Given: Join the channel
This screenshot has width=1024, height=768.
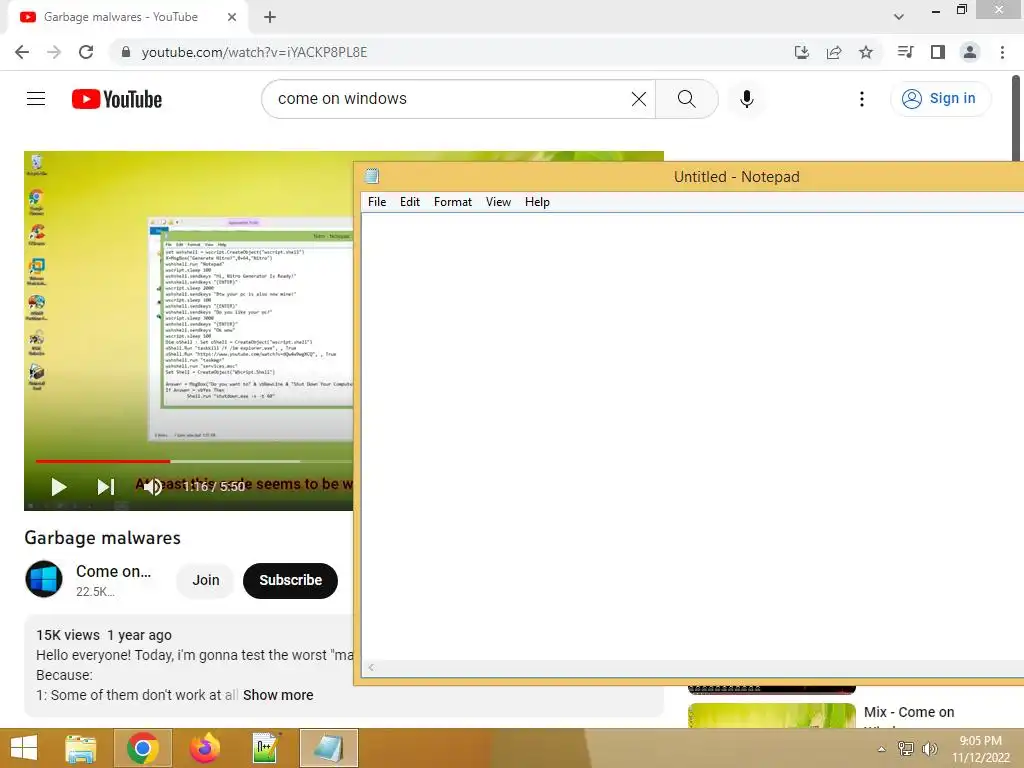Looking at the screenshot, I should [206, 580].
